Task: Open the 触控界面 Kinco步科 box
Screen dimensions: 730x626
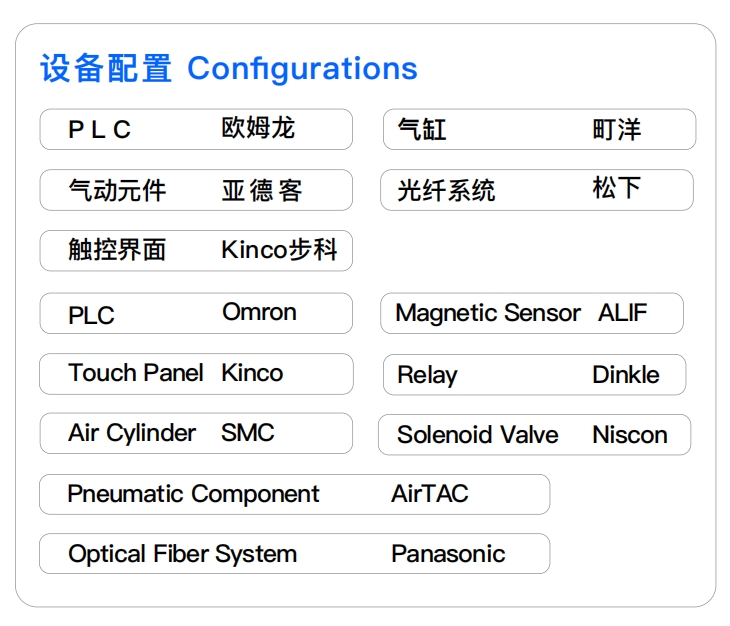Action: pyautogui.click(x=196, y=250)
